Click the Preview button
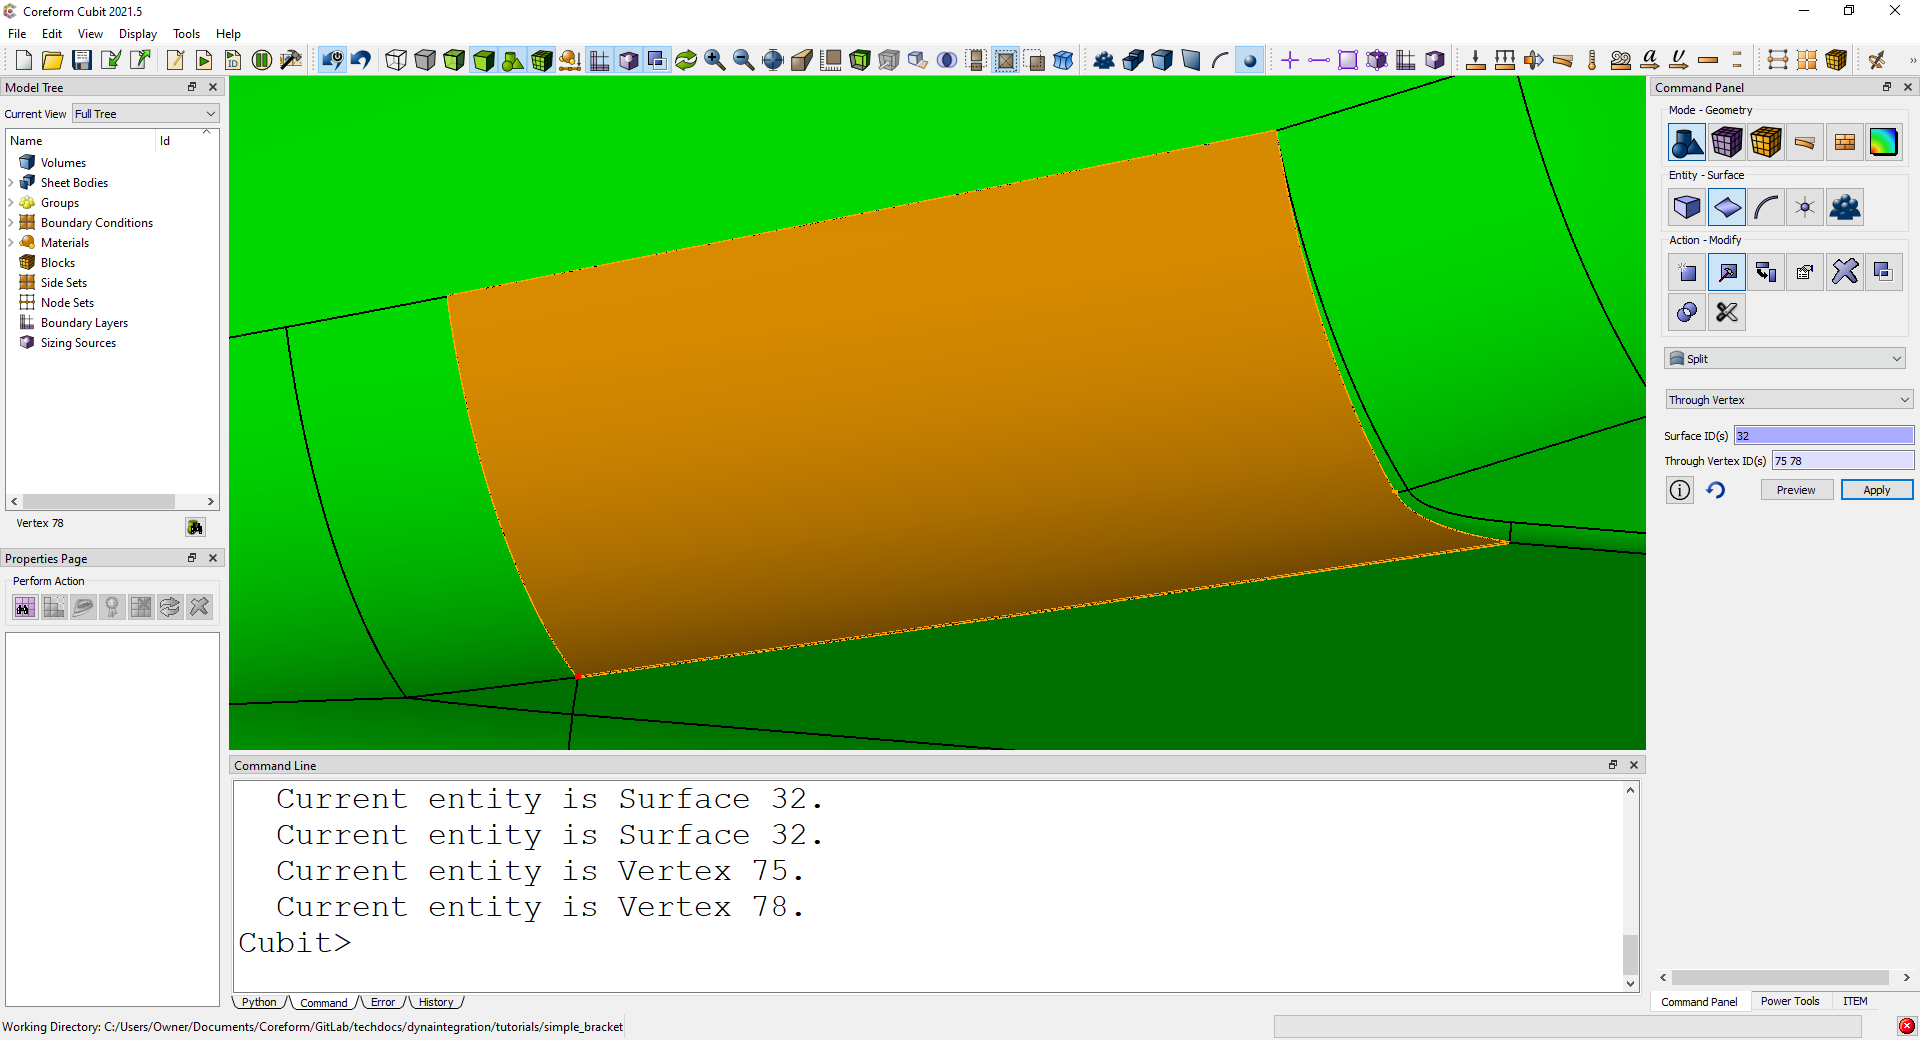This screenshot has height=1040, width=1920. [1795, 490]
